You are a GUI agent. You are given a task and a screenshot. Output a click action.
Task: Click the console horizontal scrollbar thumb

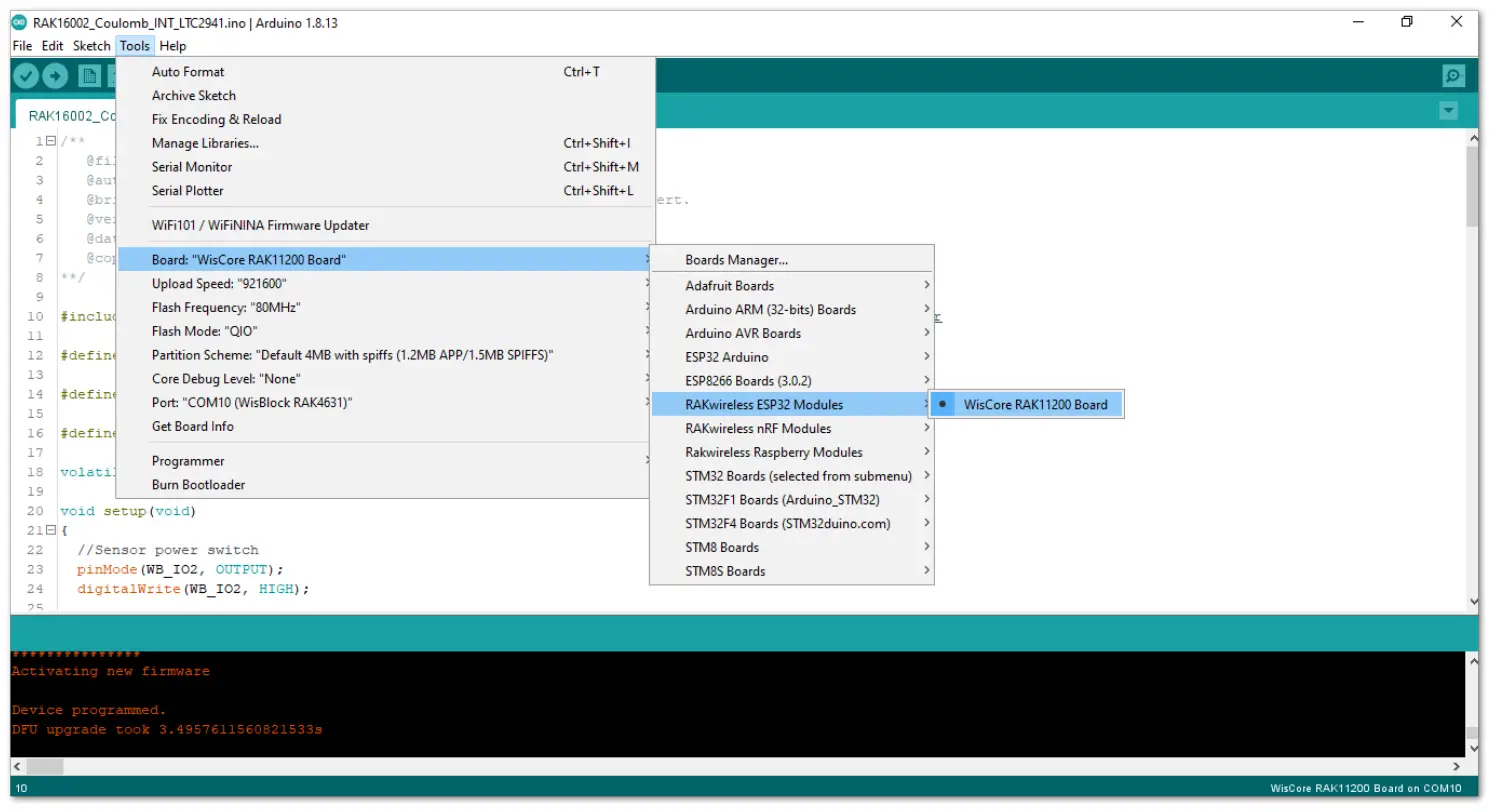(x=45, y=766)
